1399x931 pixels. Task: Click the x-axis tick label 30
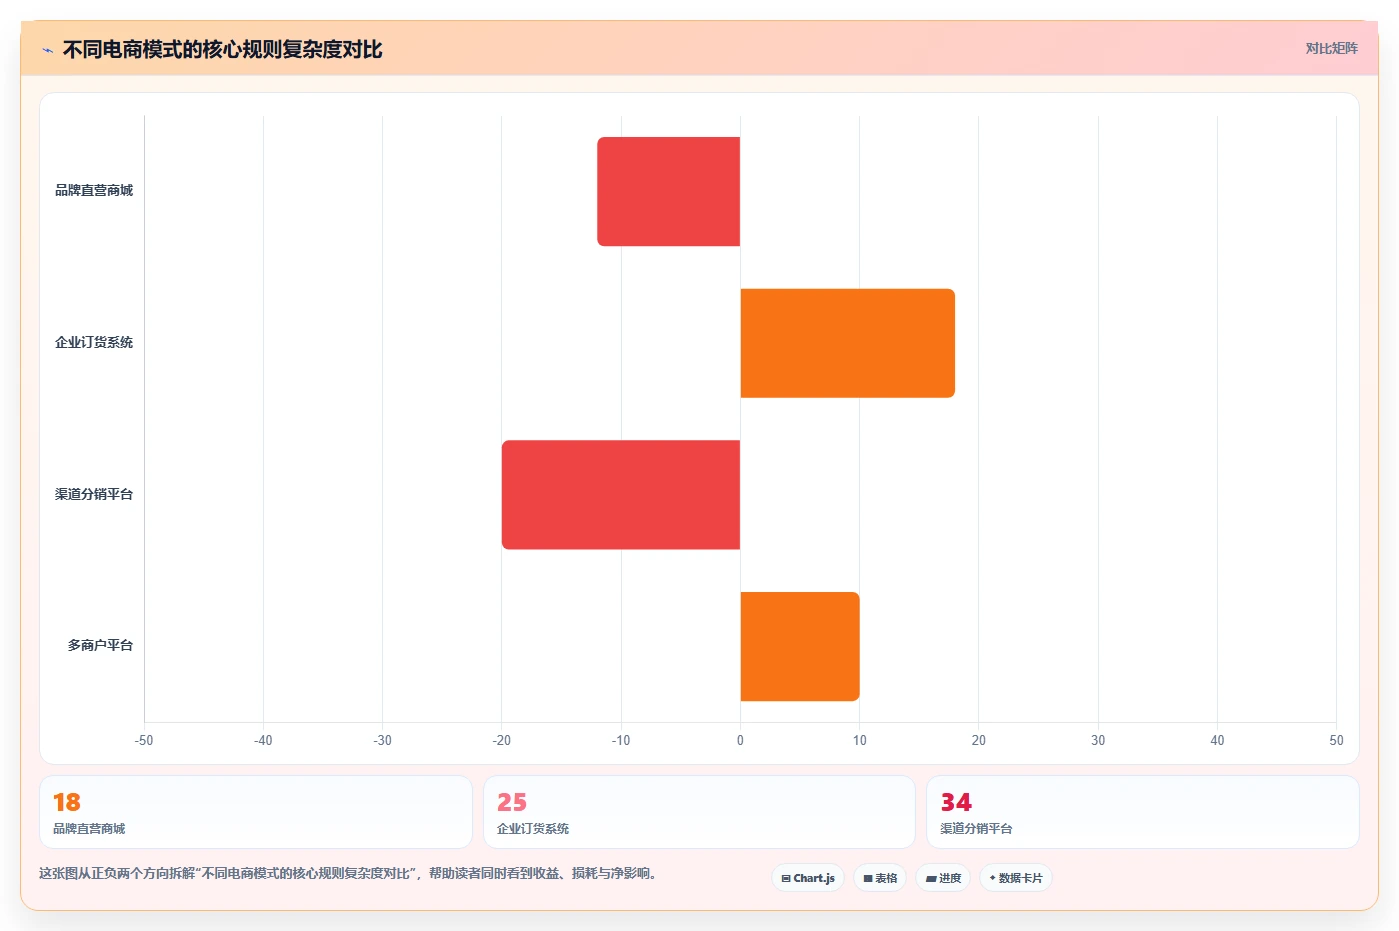pyautogui.click(x=1098, y=741)
